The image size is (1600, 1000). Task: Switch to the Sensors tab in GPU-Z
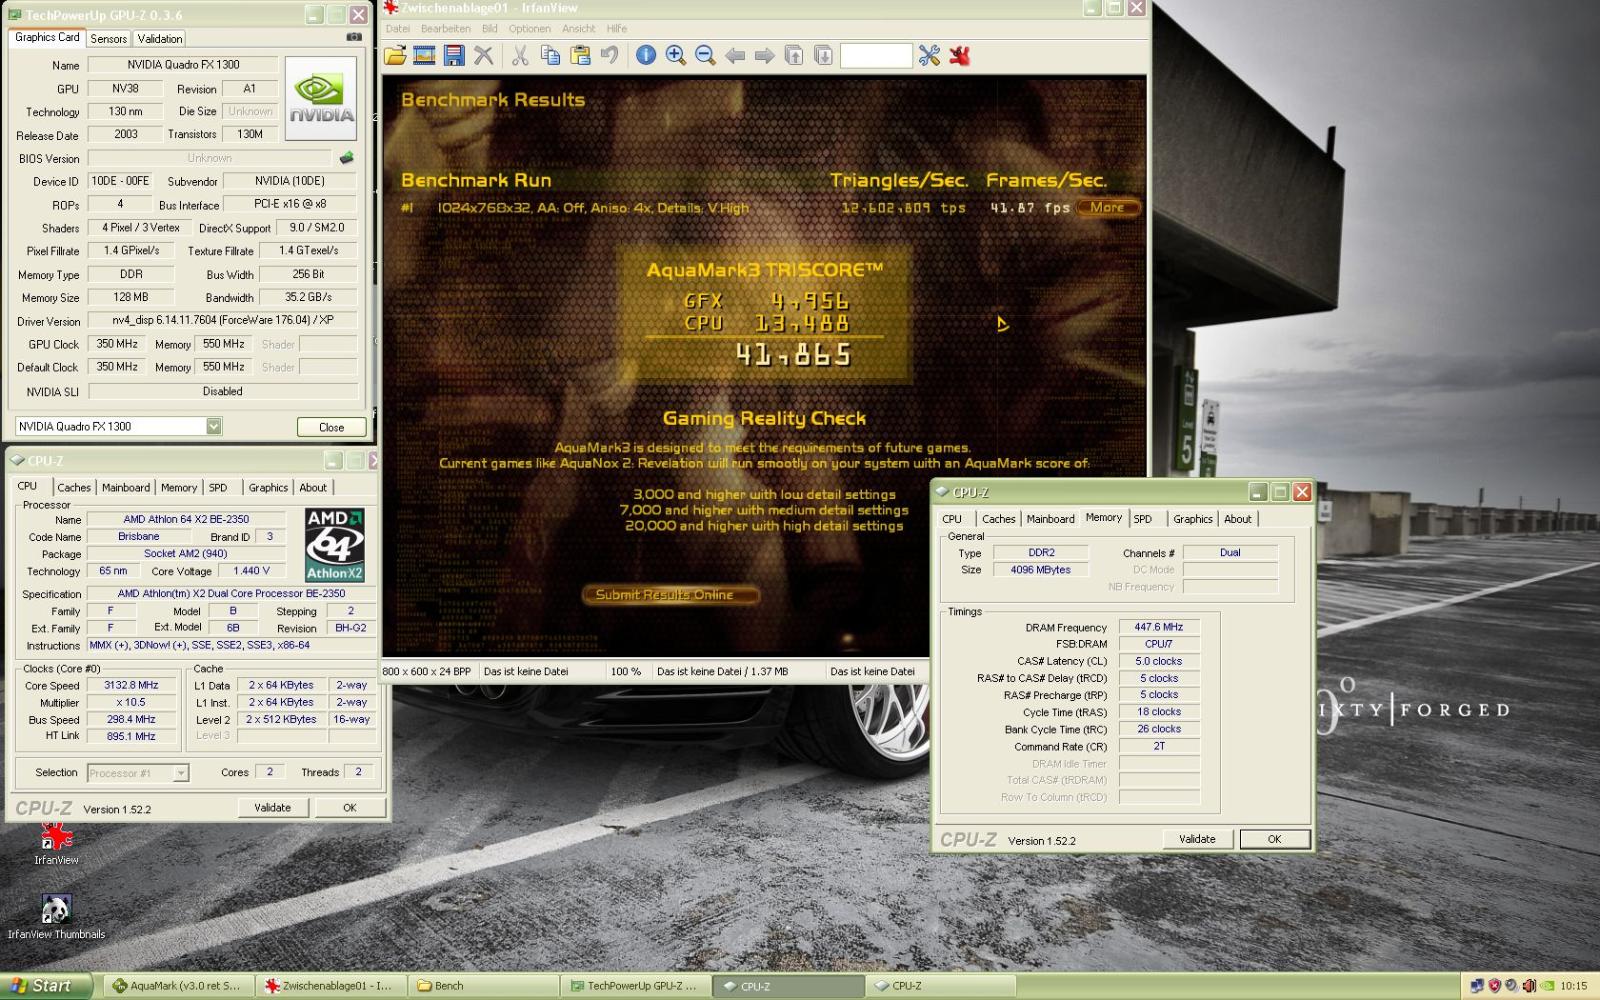108,39
